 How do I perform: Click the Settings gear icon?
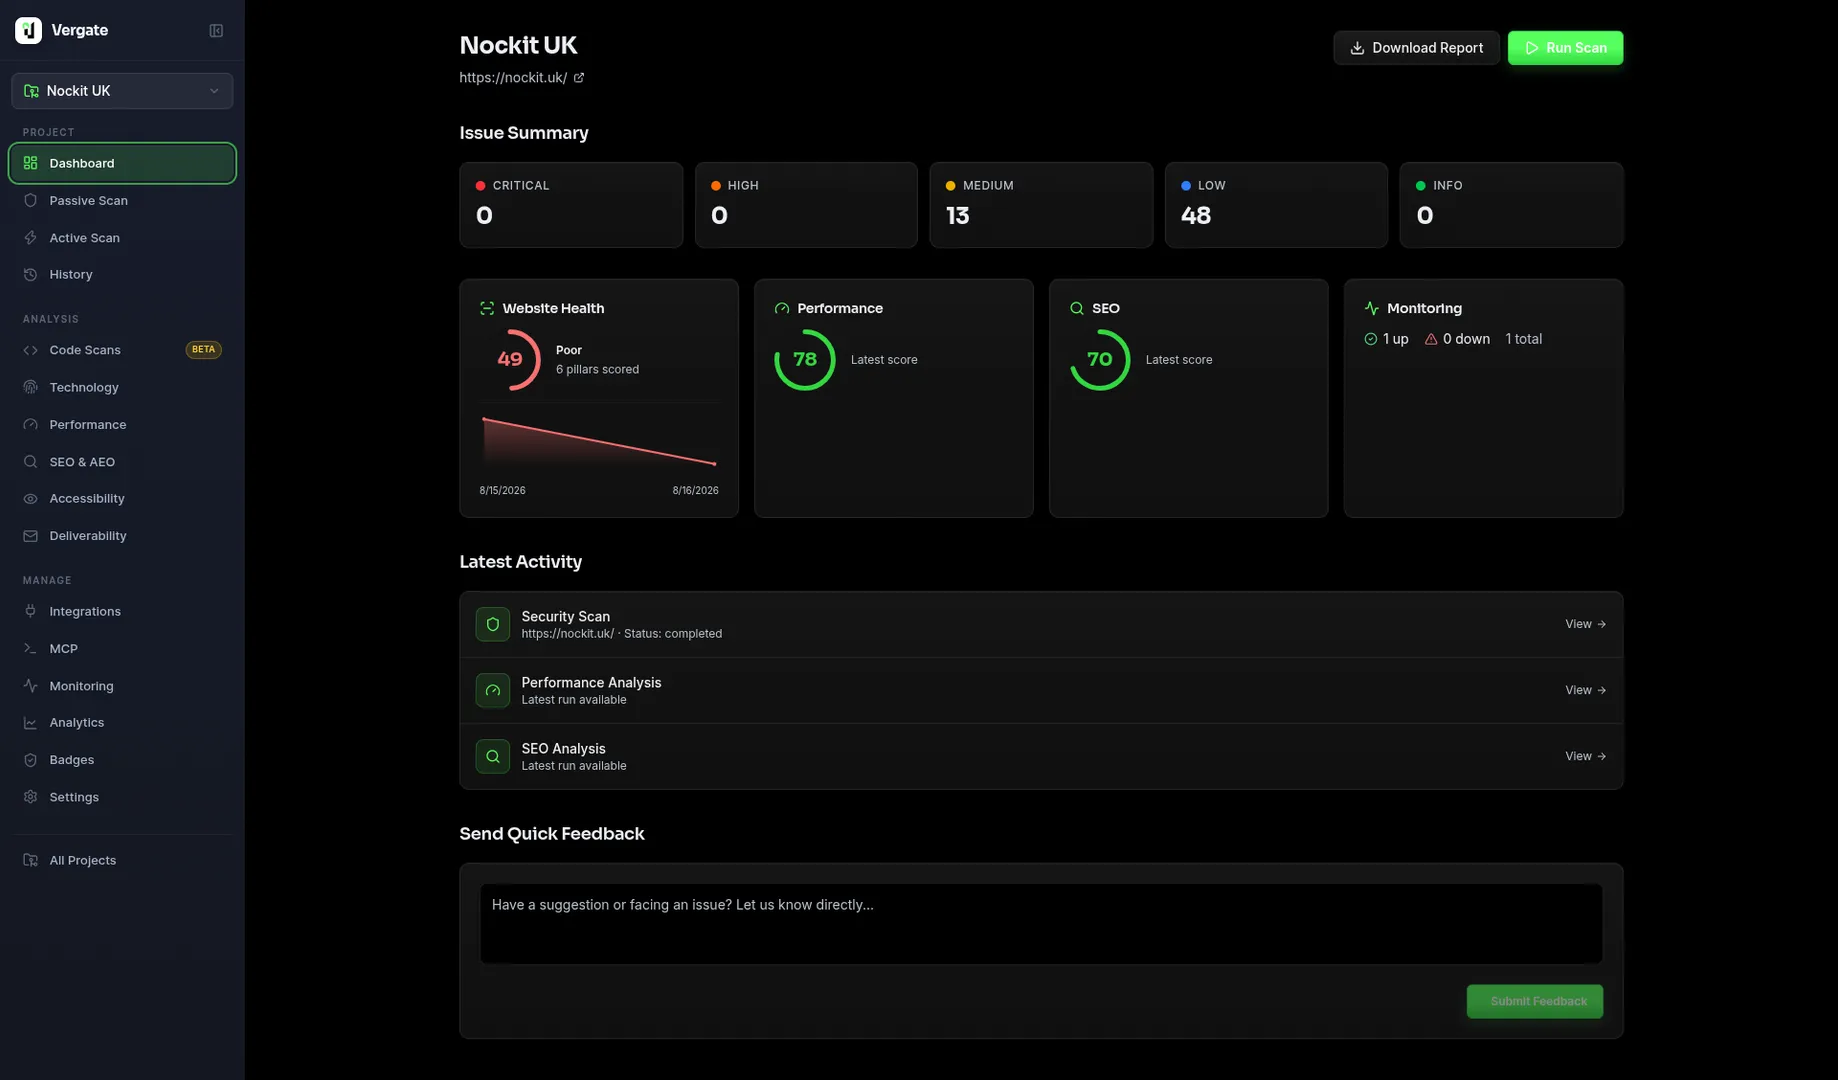click(30, 797)
